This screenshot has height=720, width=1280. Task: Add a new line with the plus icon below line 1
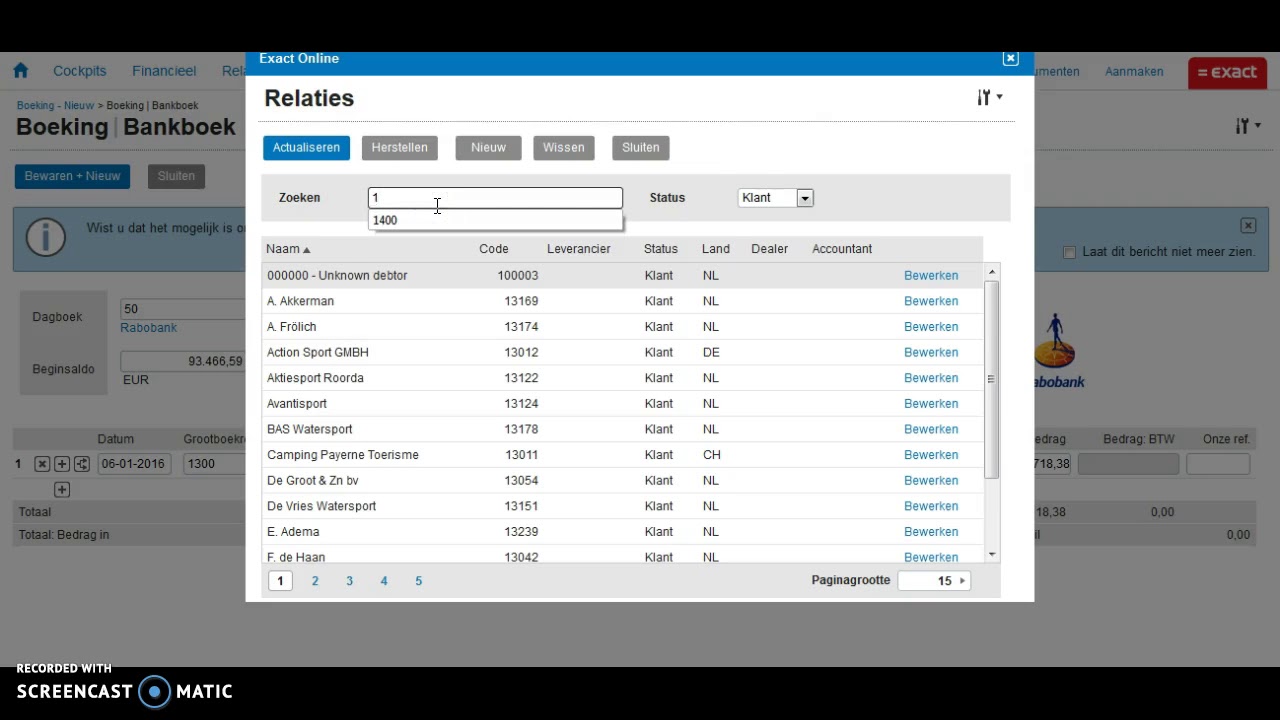(x=62, y=489)
